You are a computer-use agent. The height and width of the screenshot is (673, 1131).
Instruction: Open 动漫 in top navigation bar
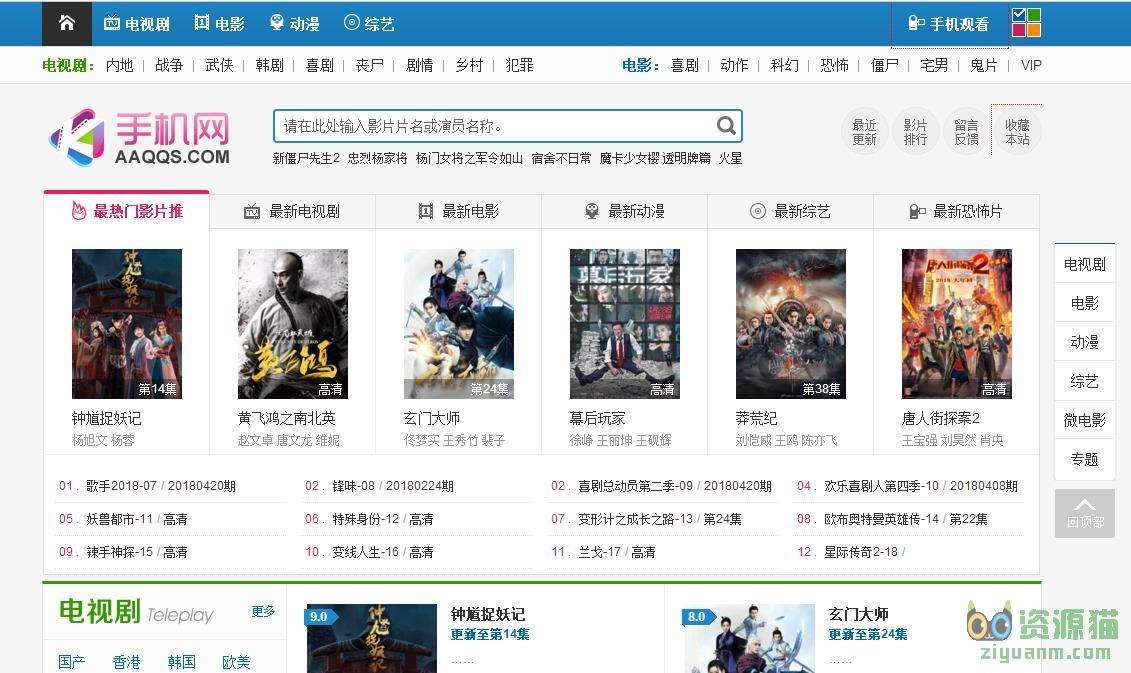294,24
